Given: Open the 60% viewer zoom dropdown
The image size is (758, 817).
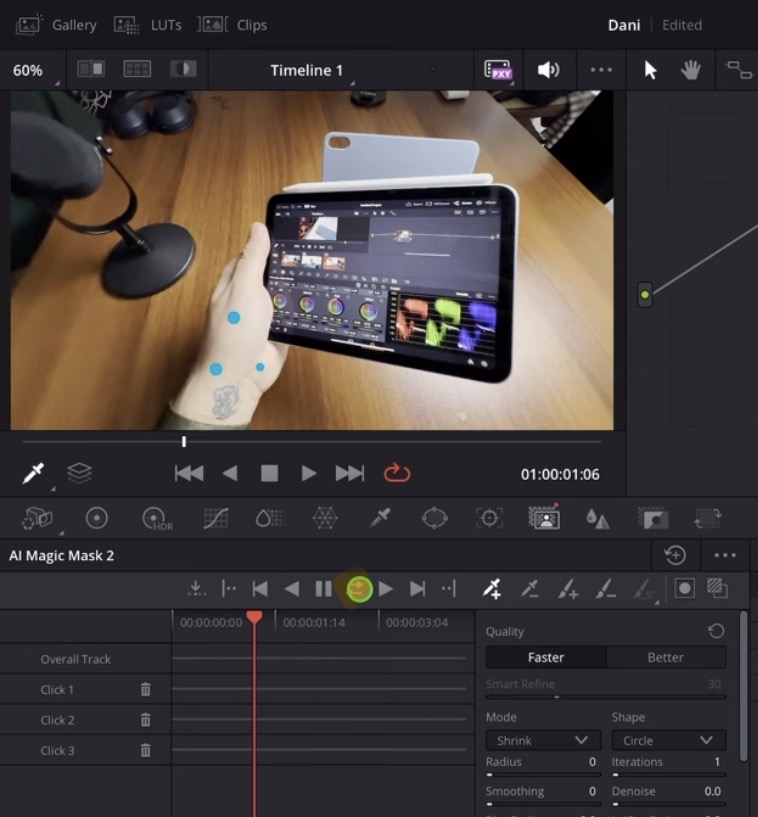Looking at the screenshot, I should (x=30, y=70).
